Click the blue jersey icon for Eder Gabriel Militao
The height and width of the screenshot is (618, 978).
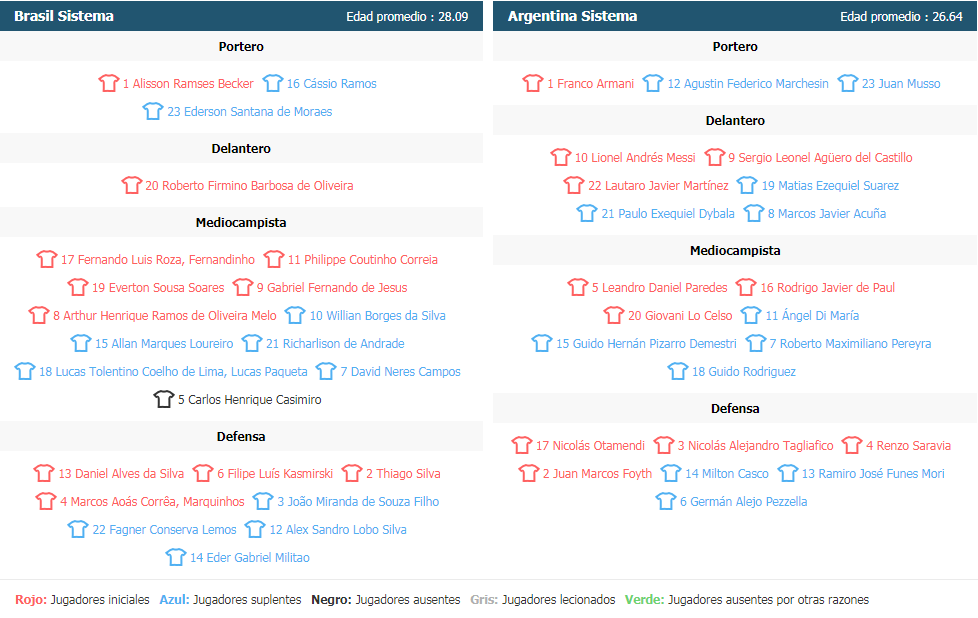click(176, 558)
